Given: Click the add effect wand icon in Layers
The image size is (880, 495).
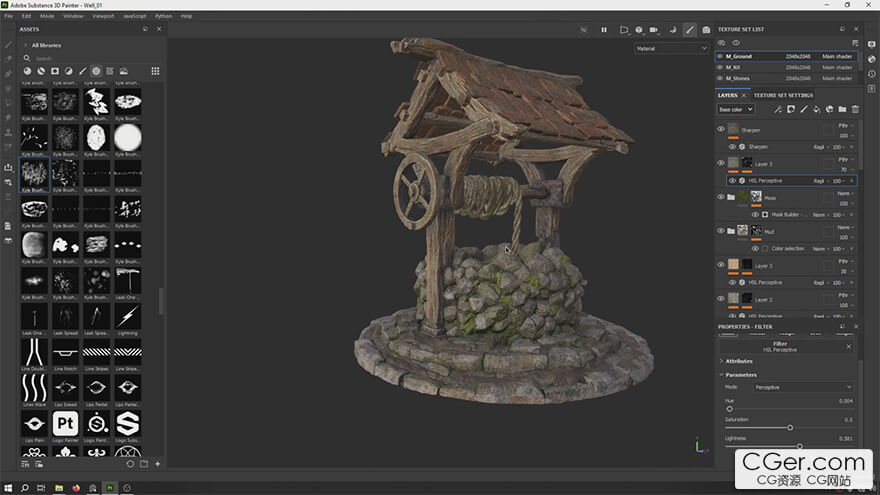Looking at the screenshot, I should coord(778,109).
